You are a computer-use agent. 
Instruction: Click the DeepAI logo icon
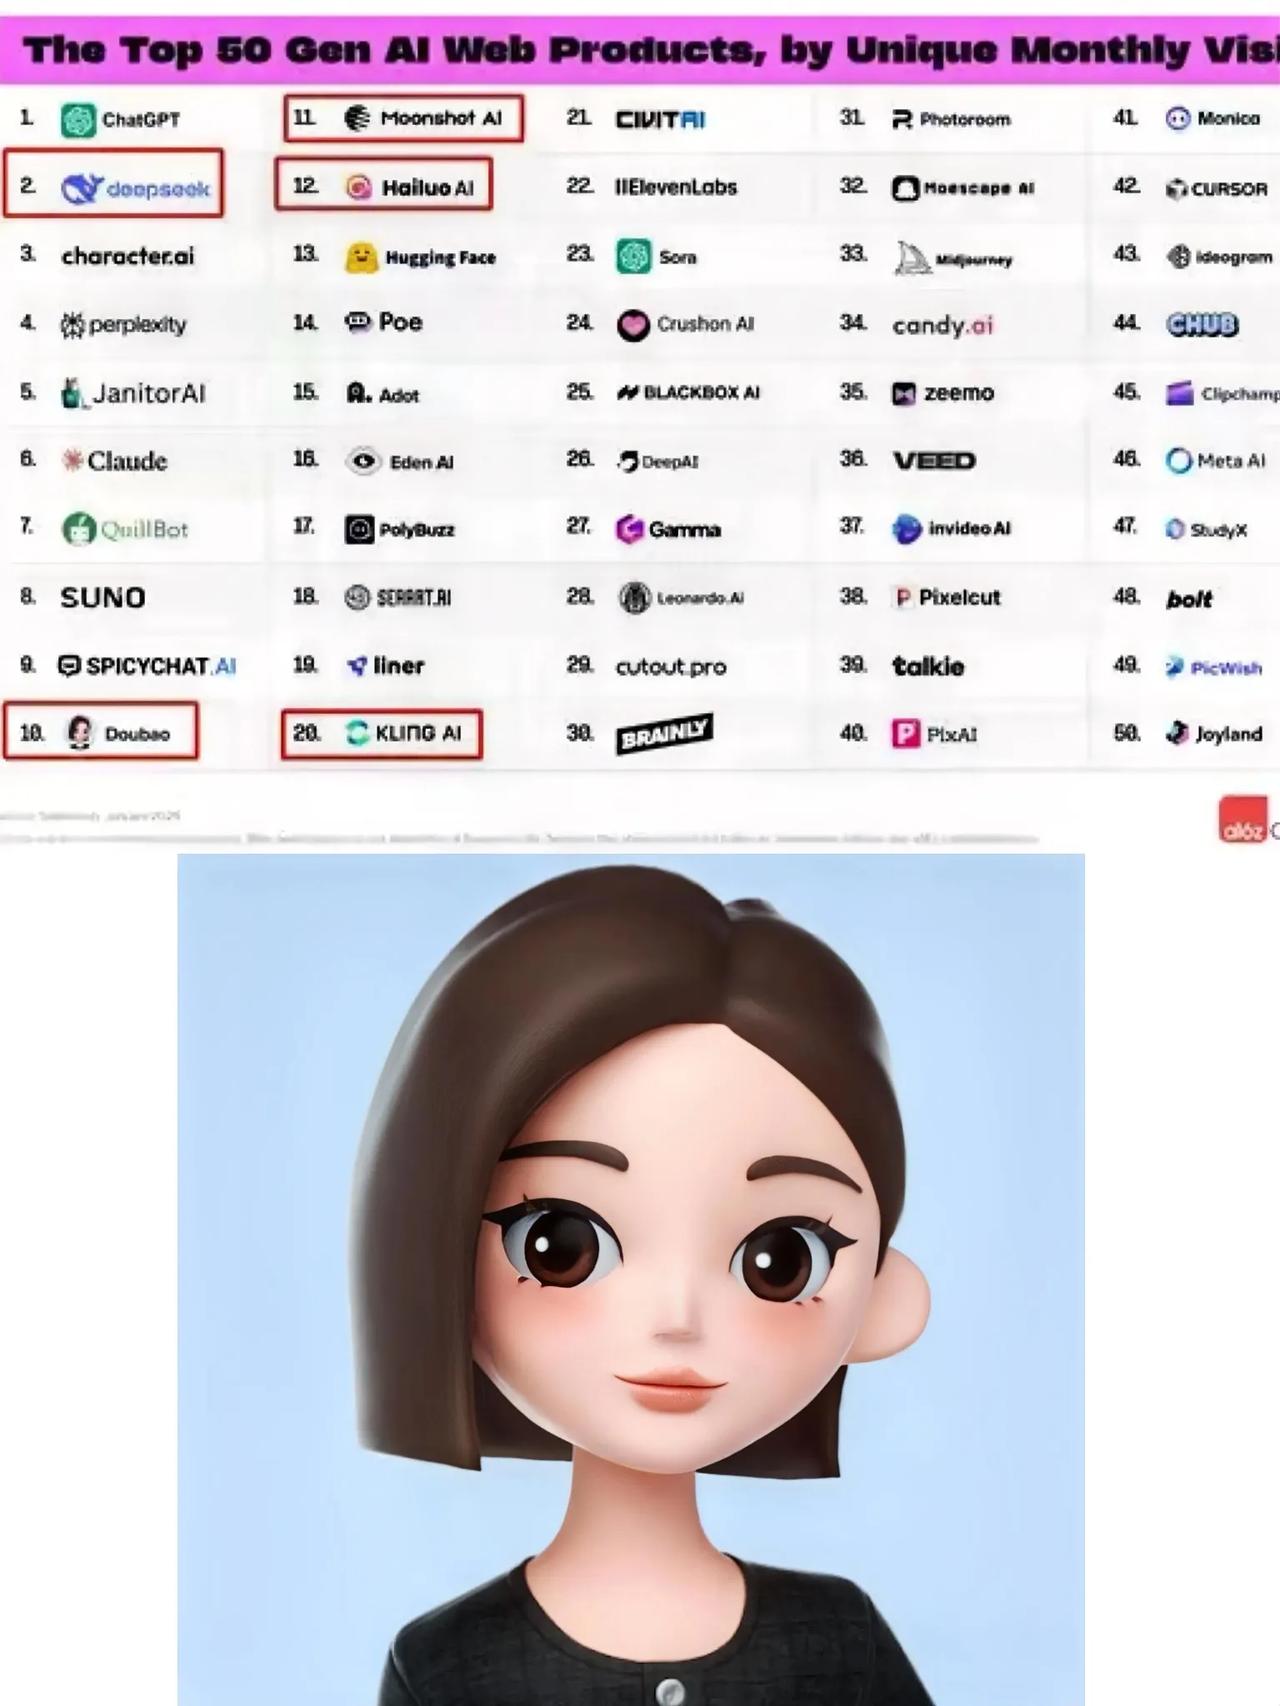[628, 461]
